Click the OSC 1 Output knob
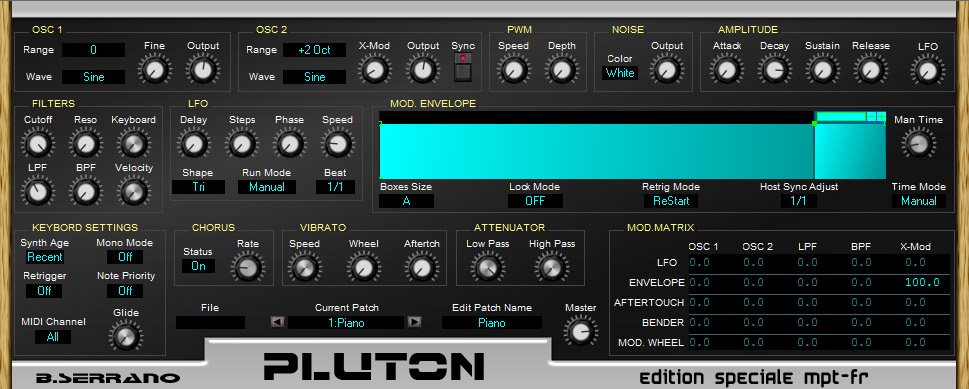This screenshot has height=389, width=969. (x=203, y=69)
